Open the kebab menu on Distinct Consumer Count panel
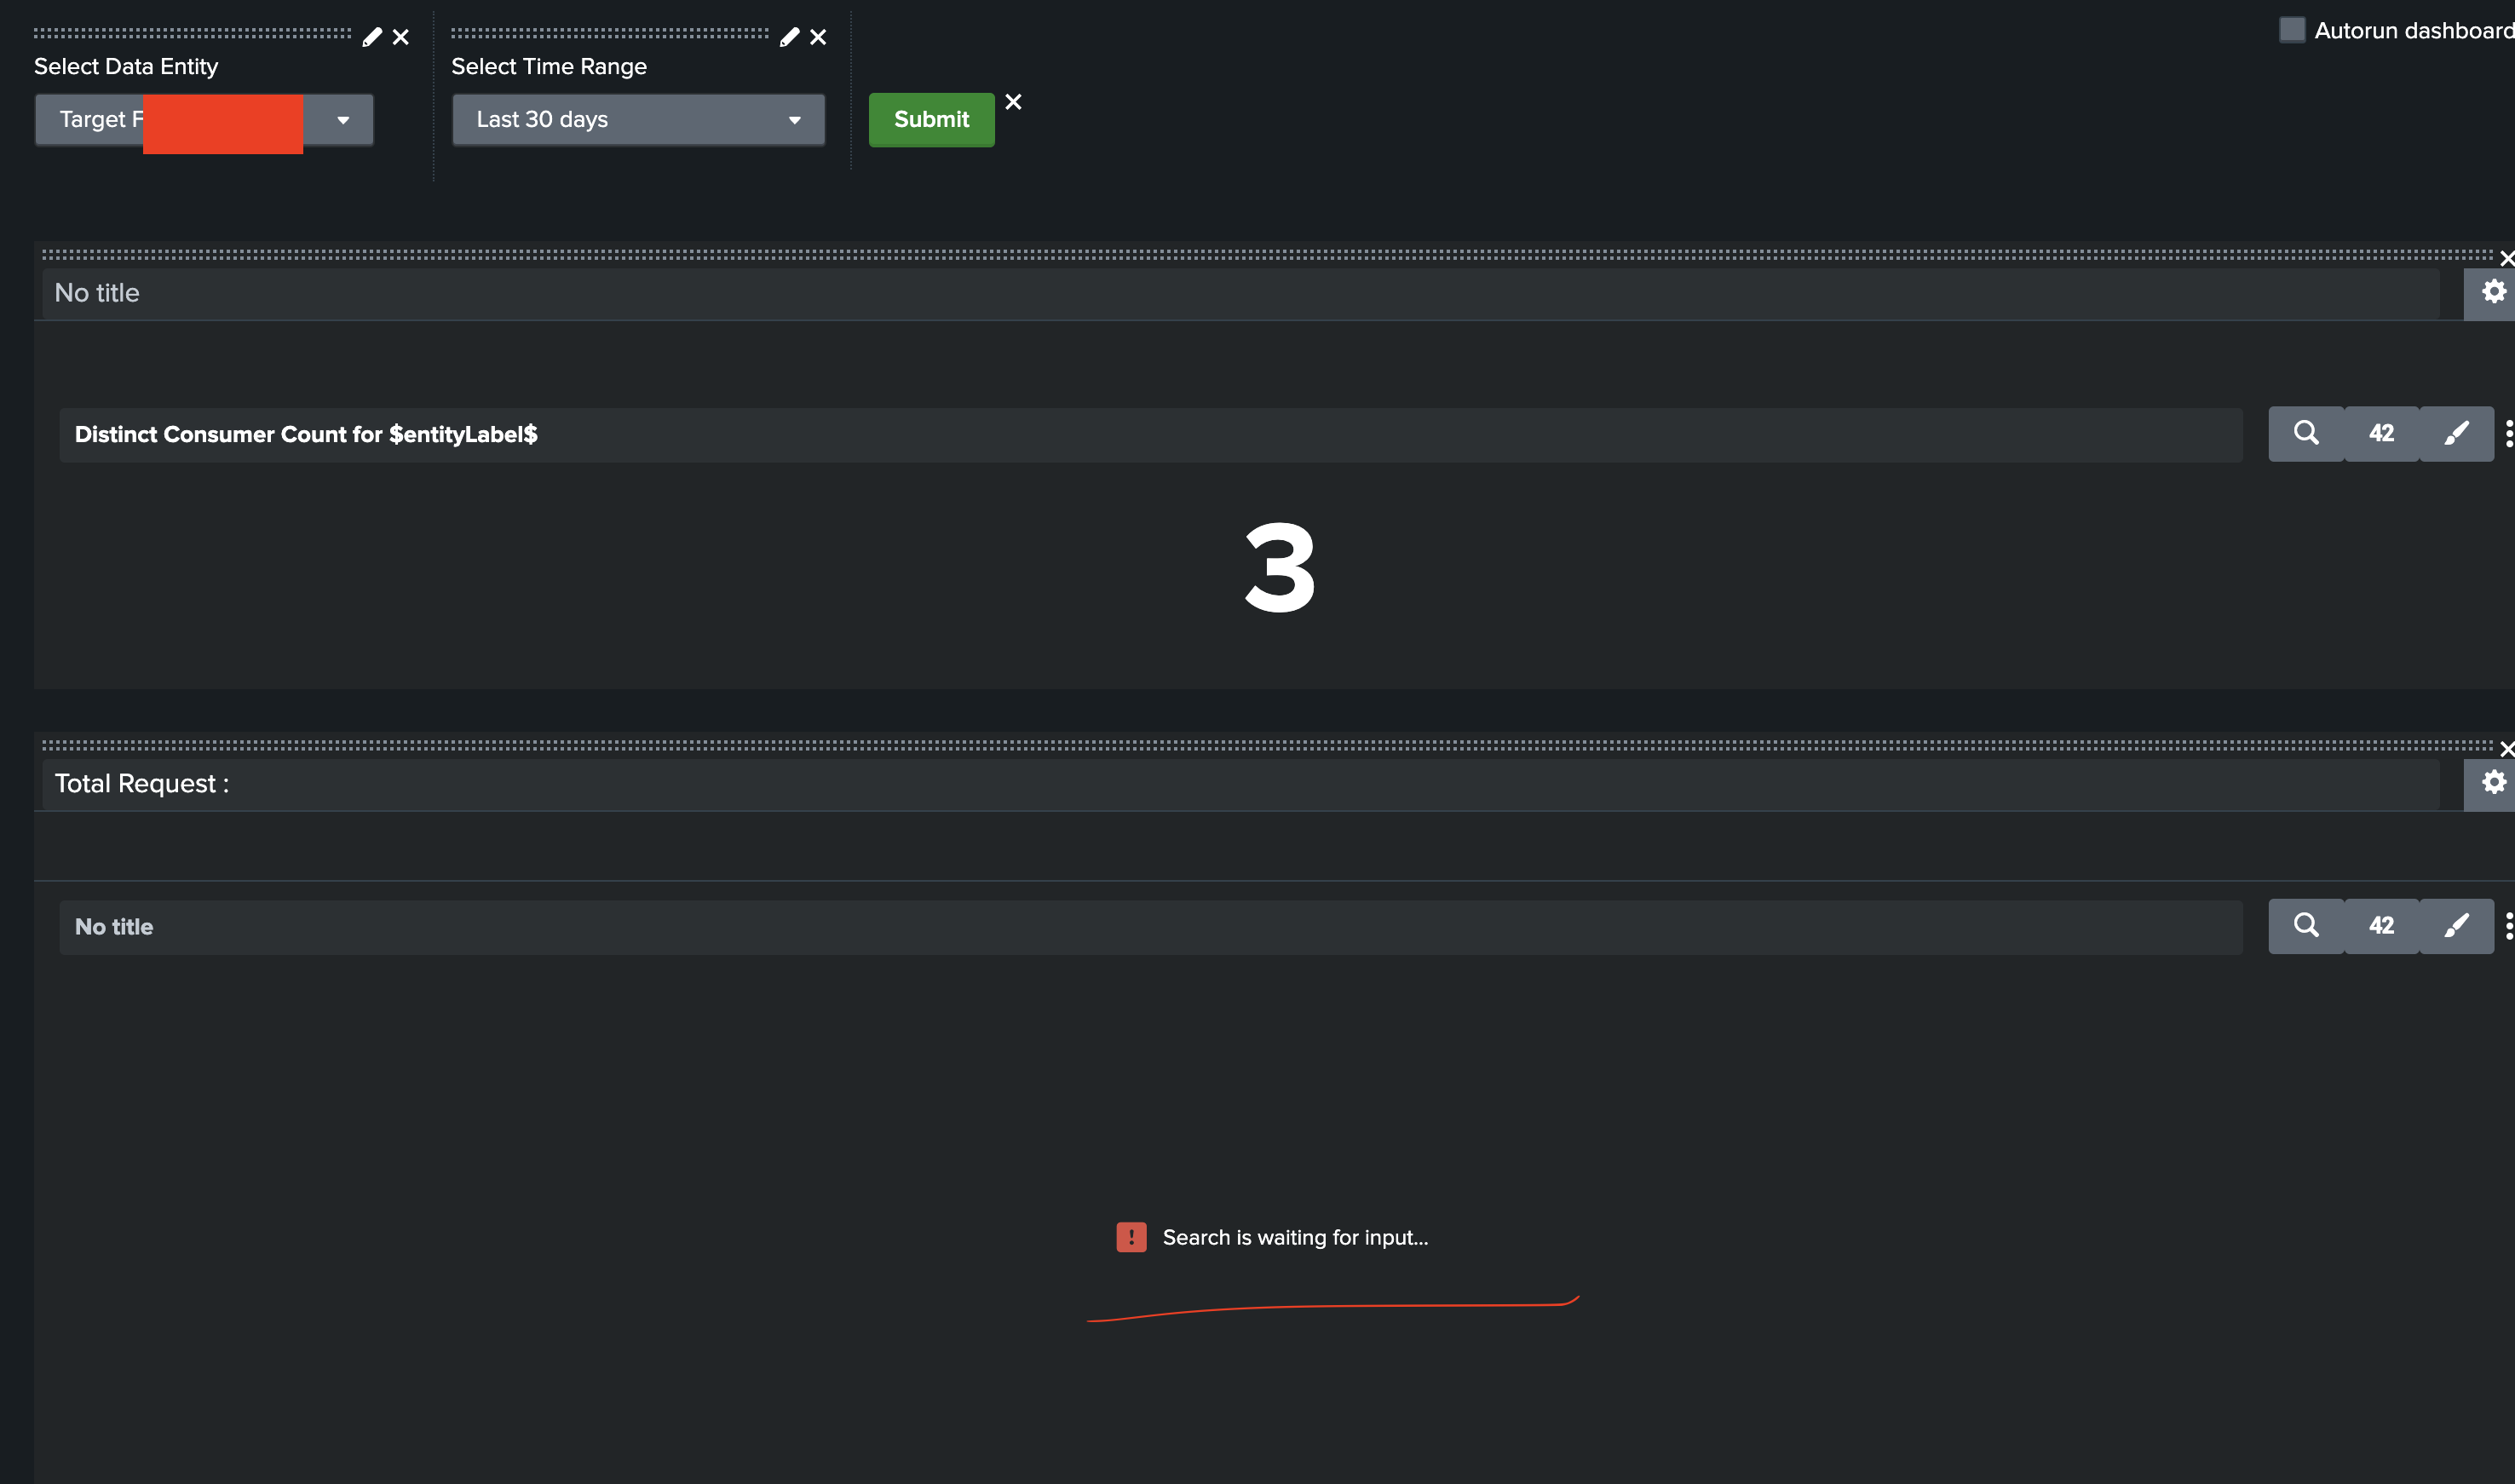 tap(2510, 433)
